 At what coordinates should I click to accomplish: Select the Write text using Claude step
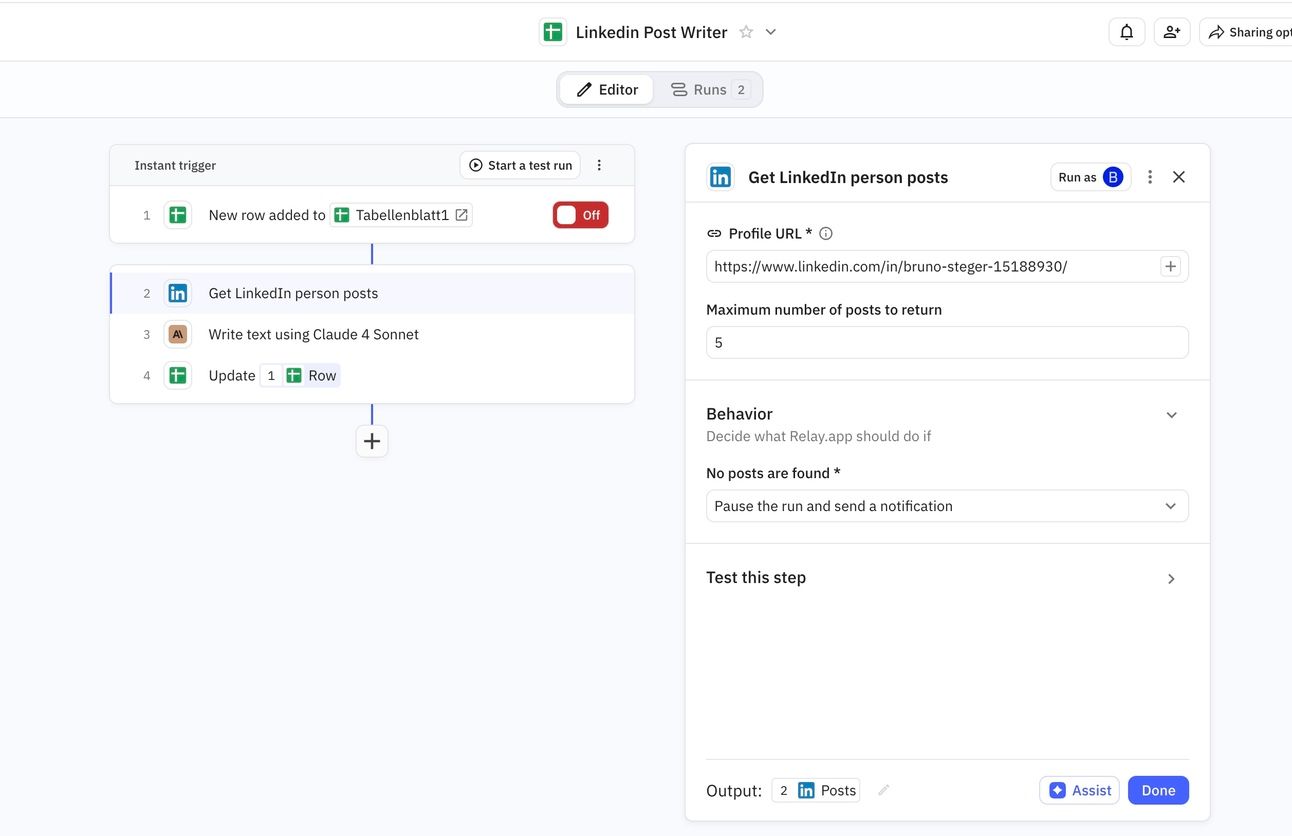372,334
